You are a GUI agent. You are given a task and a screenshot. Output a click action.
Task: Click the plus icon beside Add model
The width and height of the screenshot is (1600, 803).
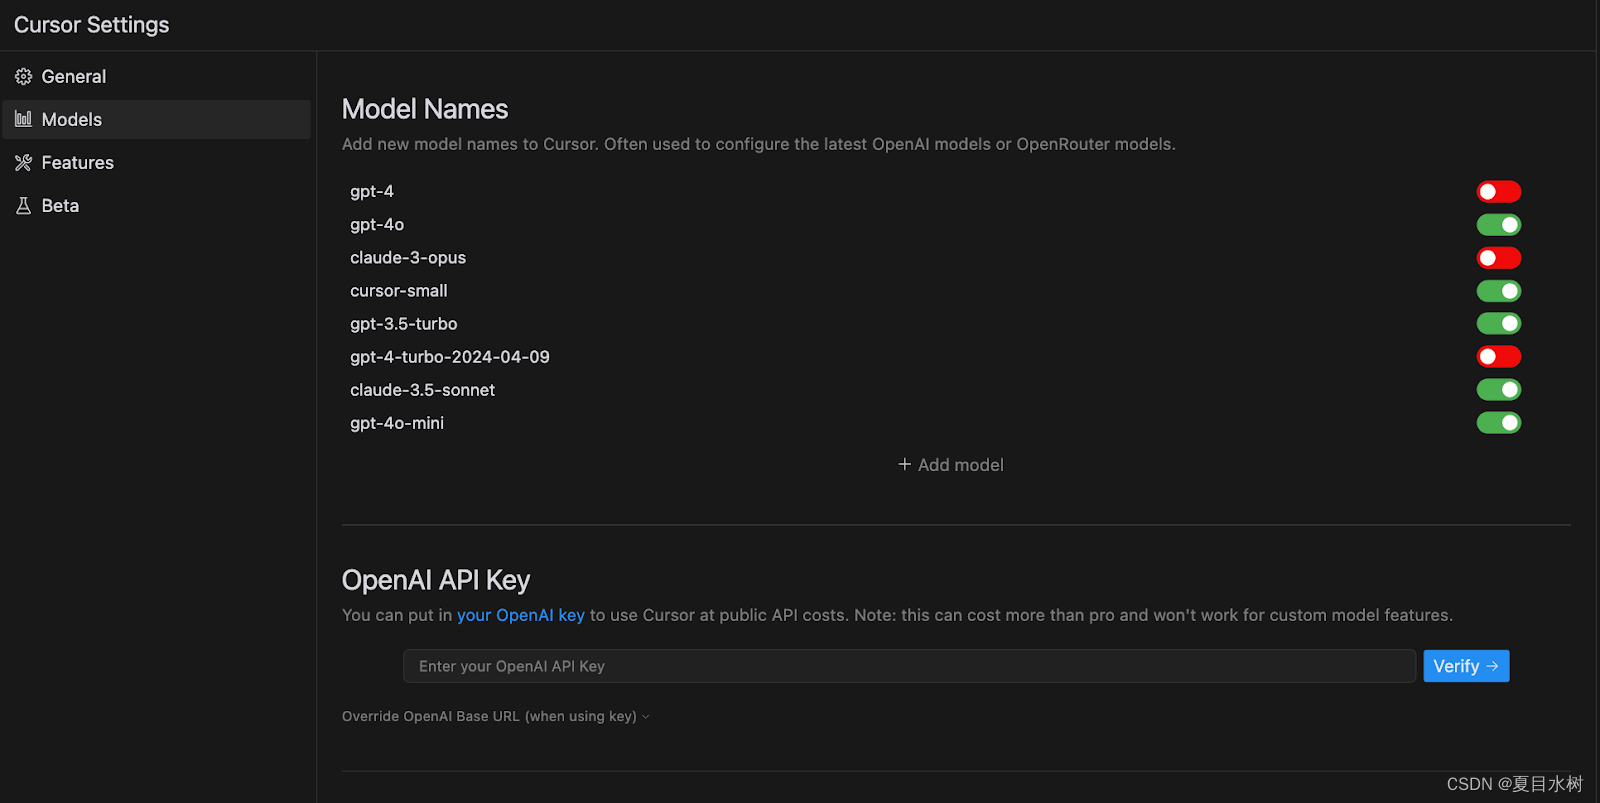(904, 464)
